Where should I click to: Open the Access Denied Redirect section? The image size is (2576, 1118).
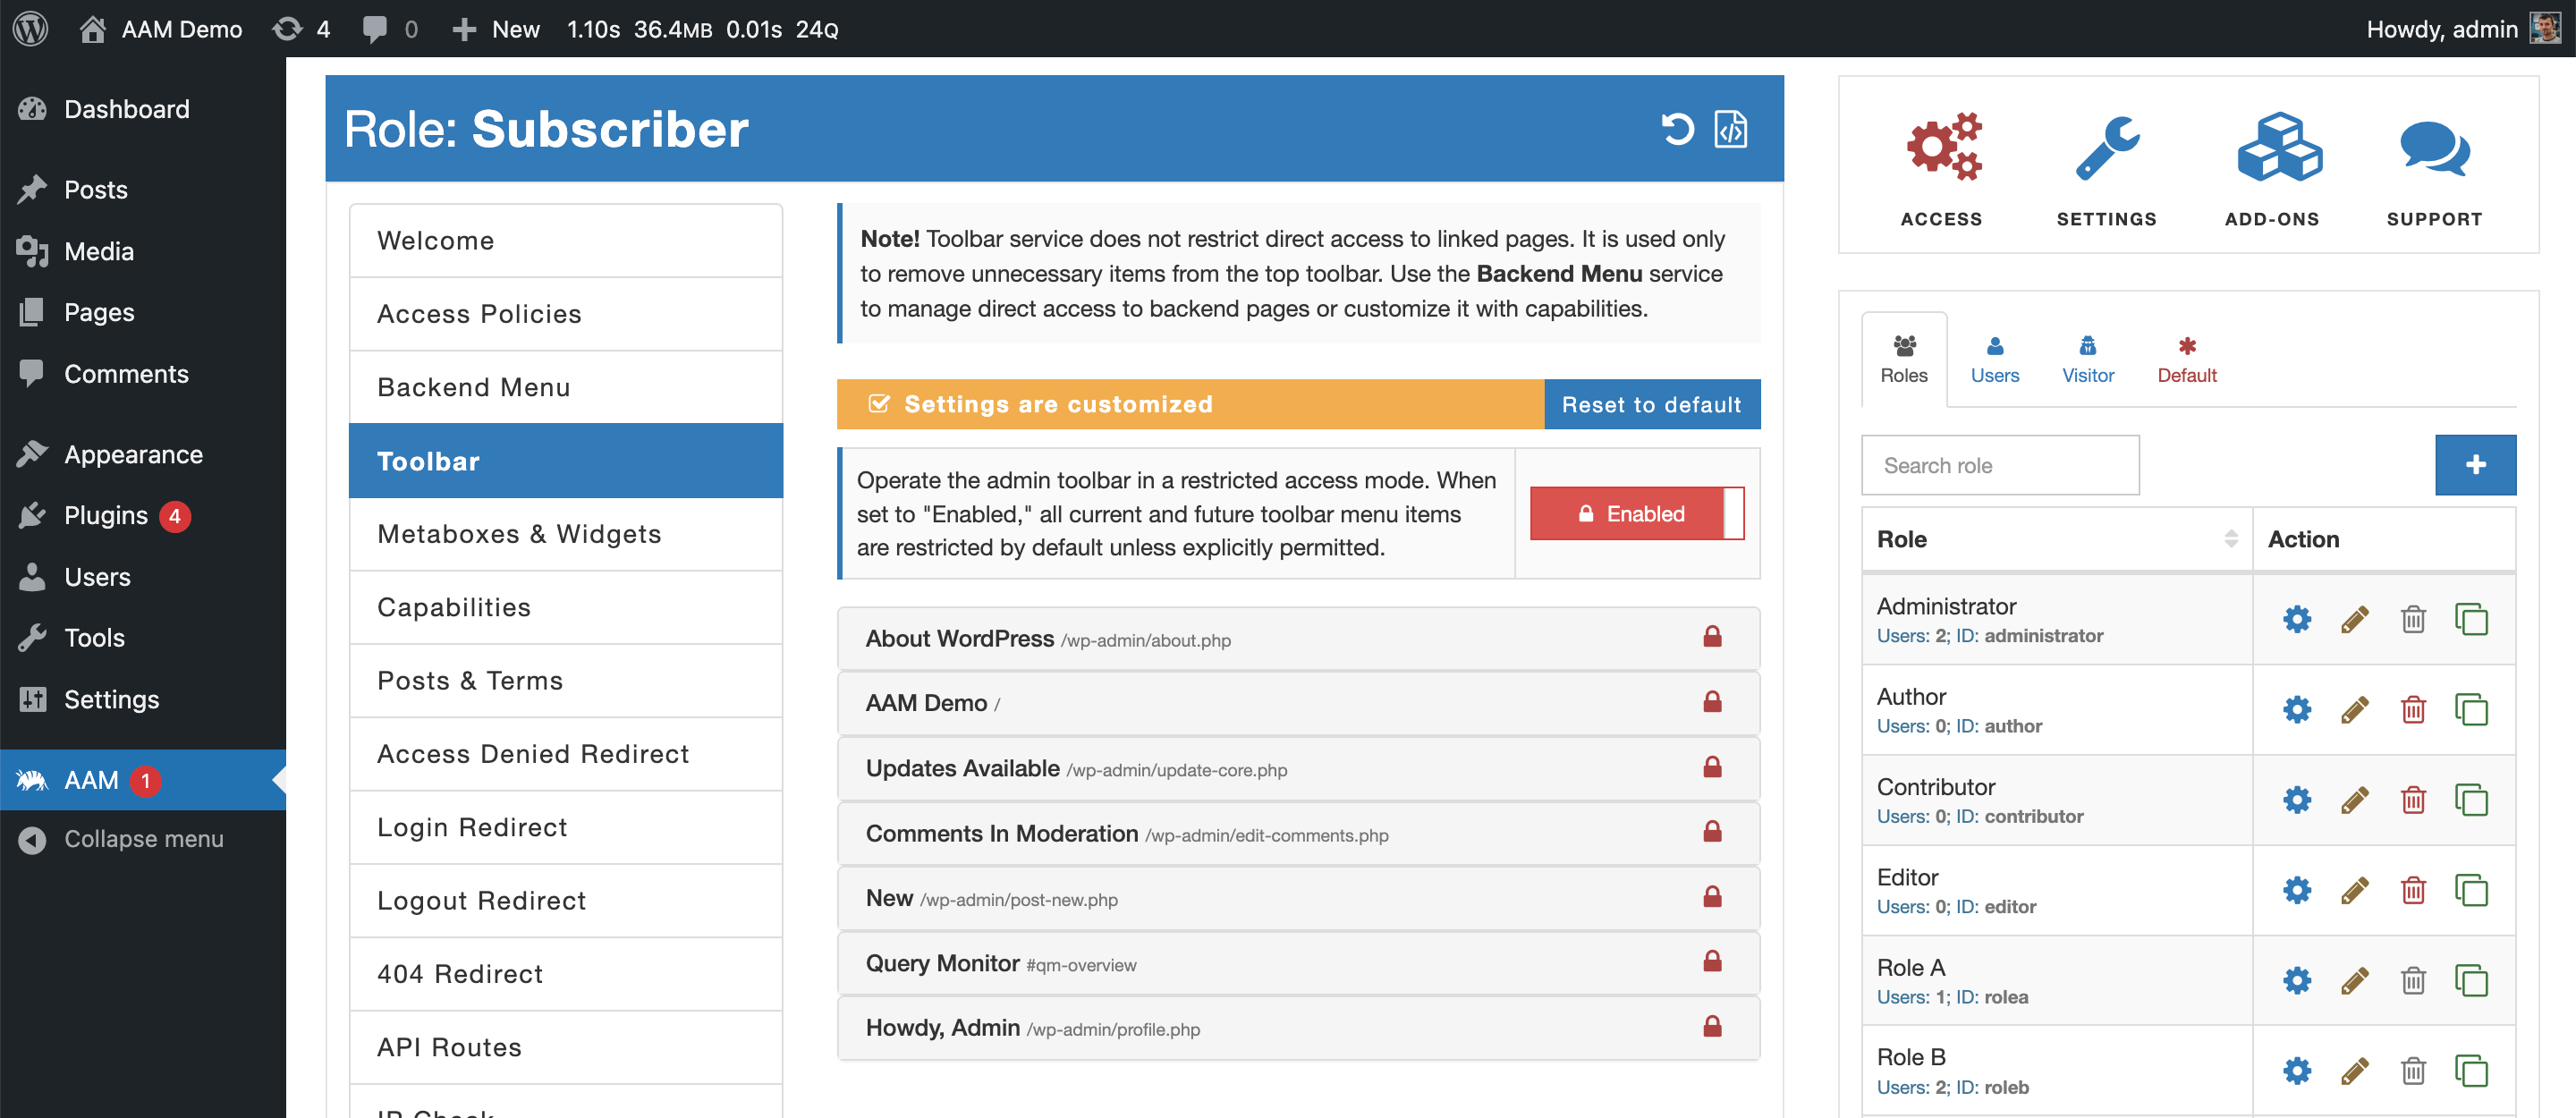(565, 754)
